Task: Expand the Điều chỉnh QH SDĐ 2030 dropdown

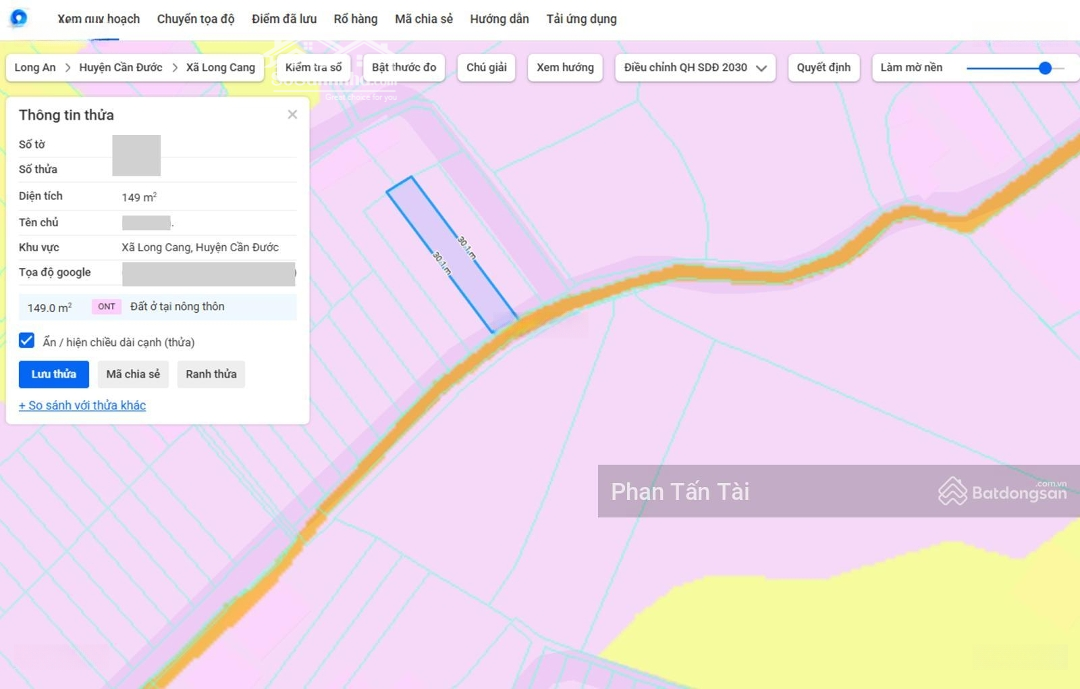Action: point(695,68)
